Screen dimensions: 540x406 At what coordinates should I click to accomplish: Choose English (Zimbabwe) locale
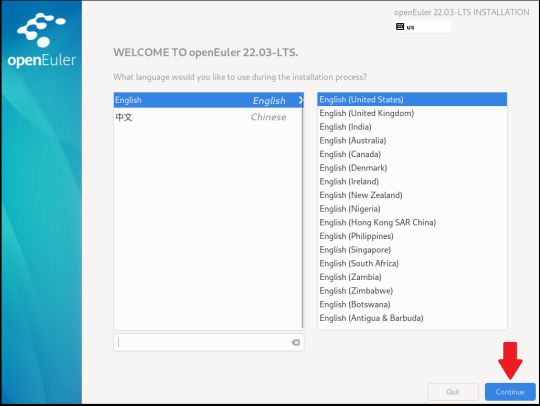point(412,291)
